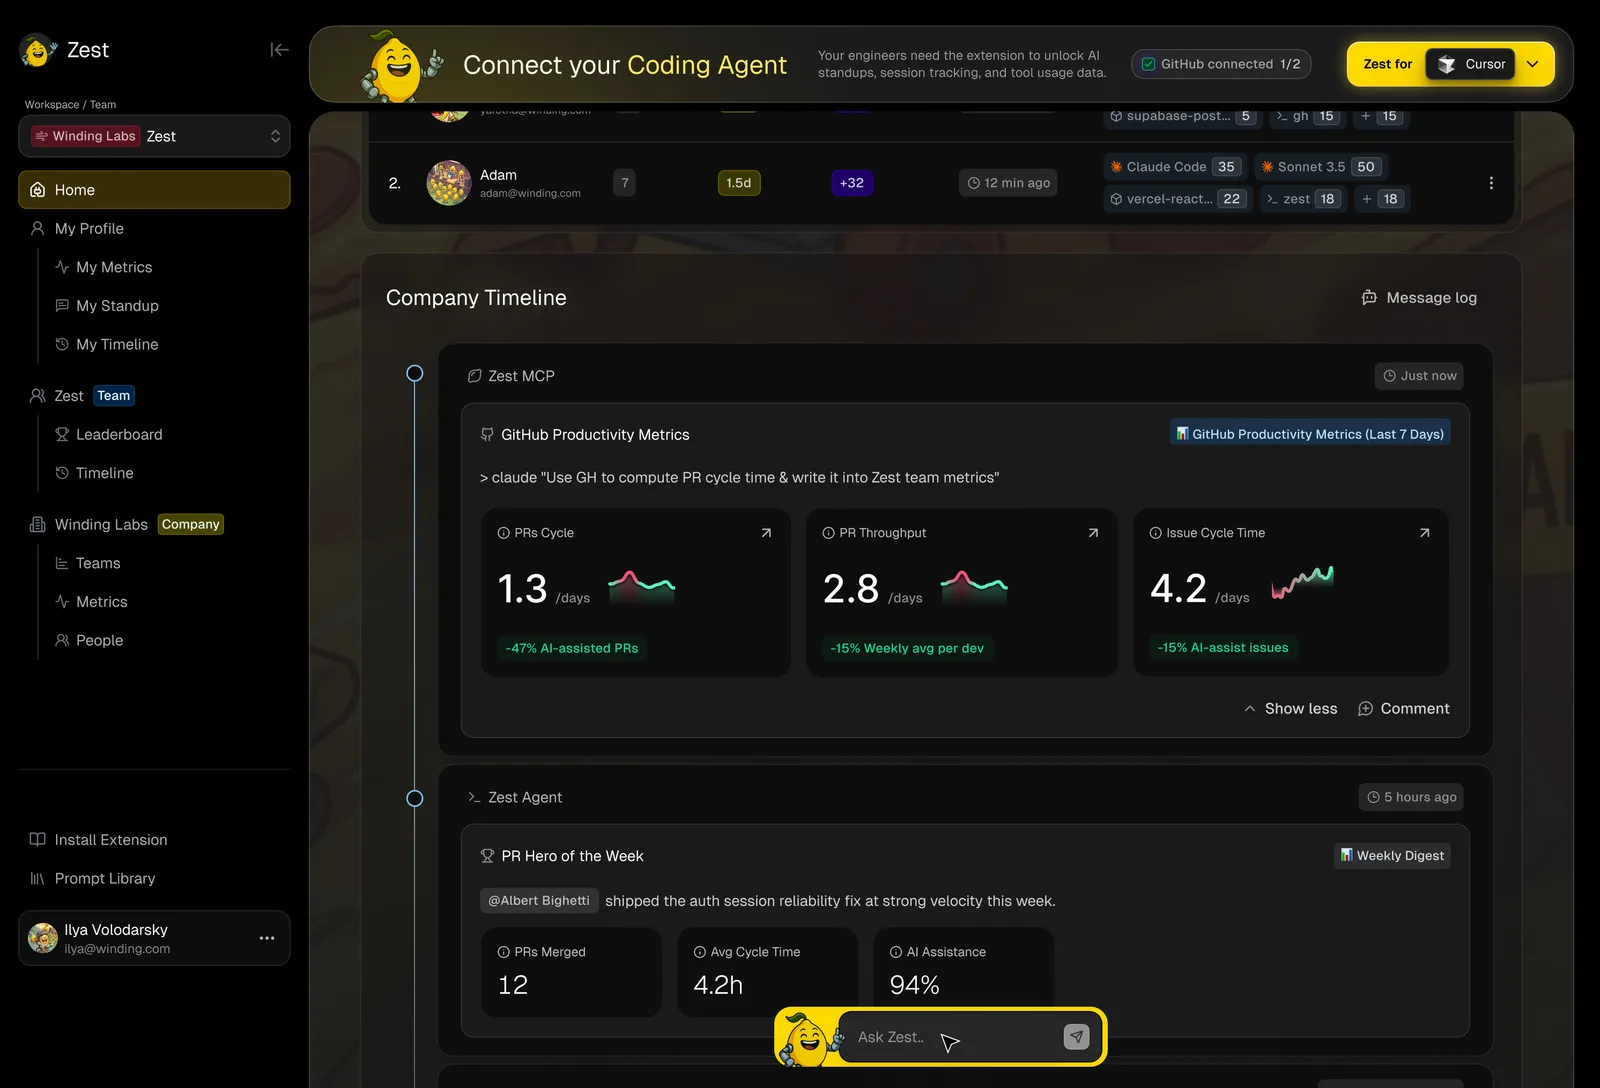Click Install Extension link

(110, 840)
